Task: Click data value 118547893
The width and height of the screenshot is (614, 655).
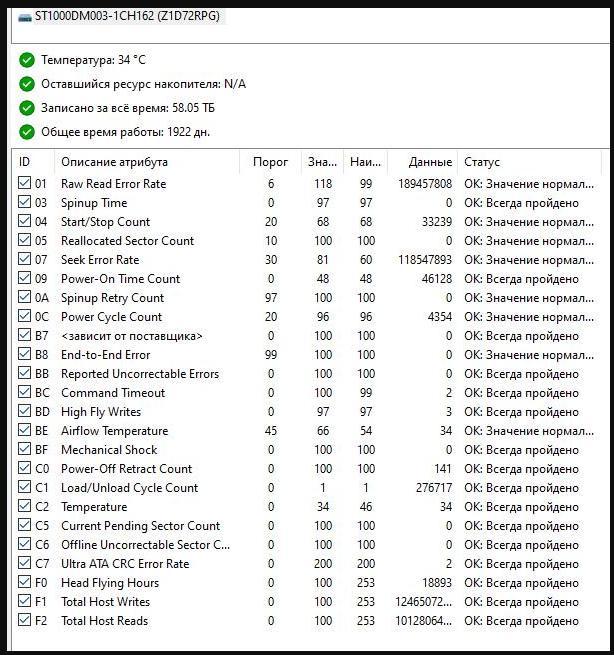Action: coord(425,260)
